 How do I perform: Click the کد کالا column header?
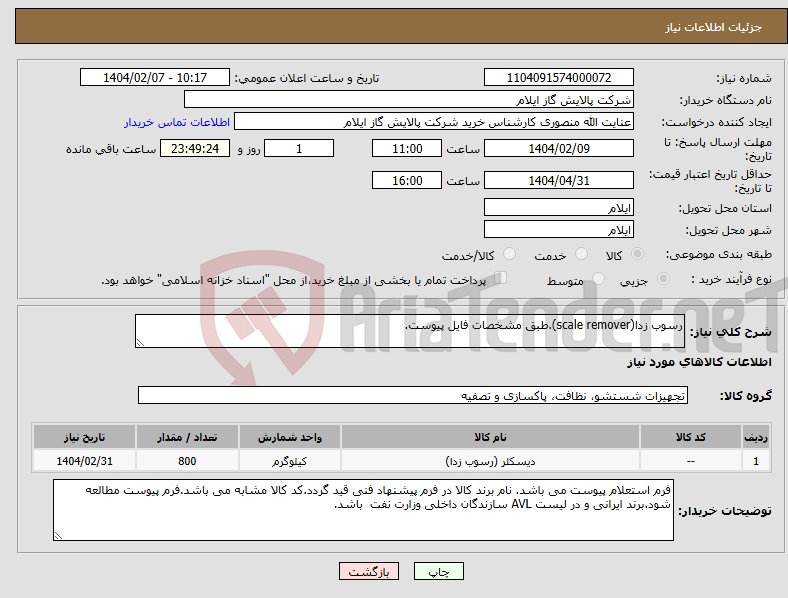point(691,437)
